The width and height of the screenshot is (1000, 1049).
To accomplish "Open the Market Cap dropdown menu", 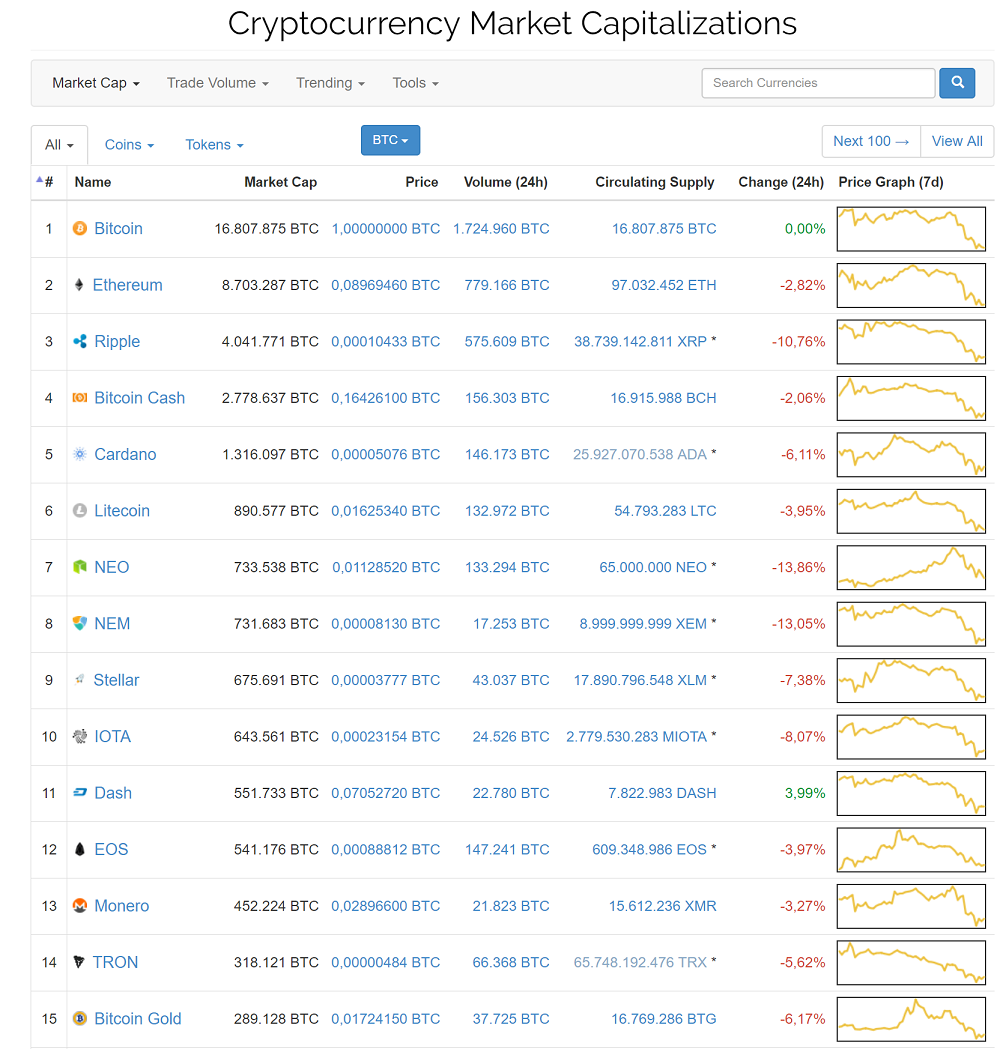I will (96, 83).
